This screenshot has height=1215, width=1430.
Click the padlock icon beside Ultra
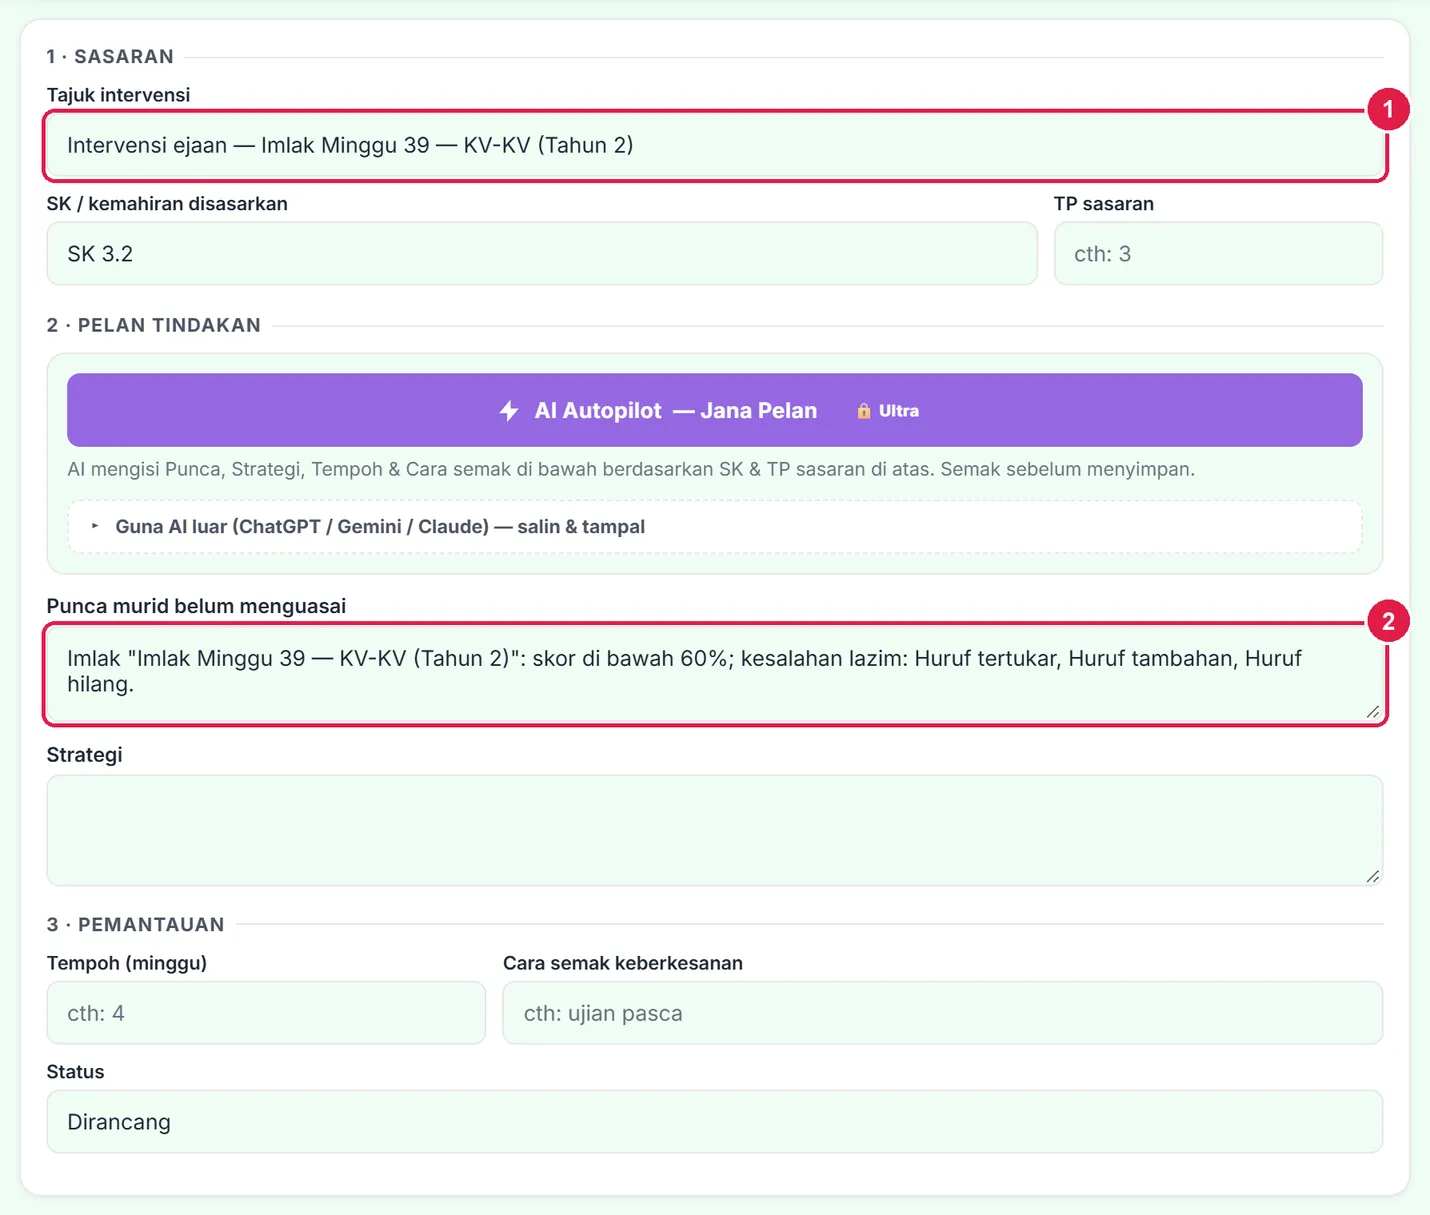[x=864, y=411]
